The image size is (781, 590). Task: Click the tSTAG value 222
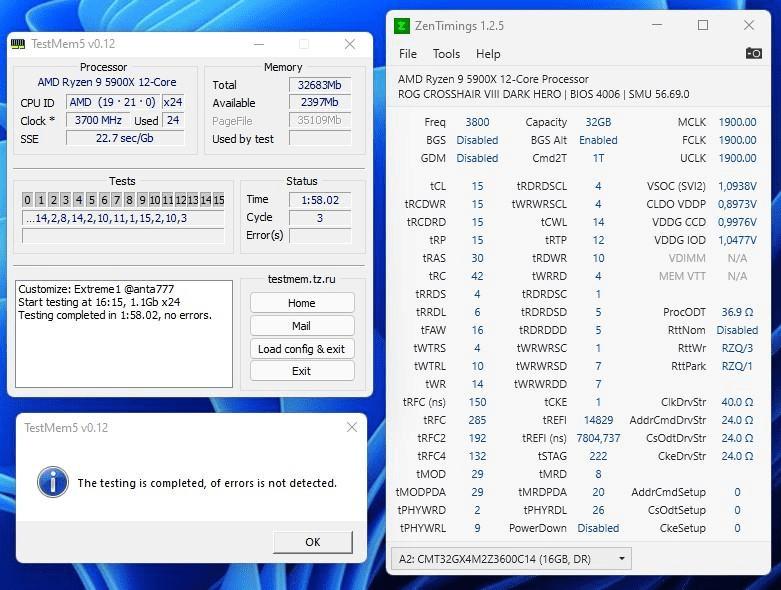coord(598,456)
